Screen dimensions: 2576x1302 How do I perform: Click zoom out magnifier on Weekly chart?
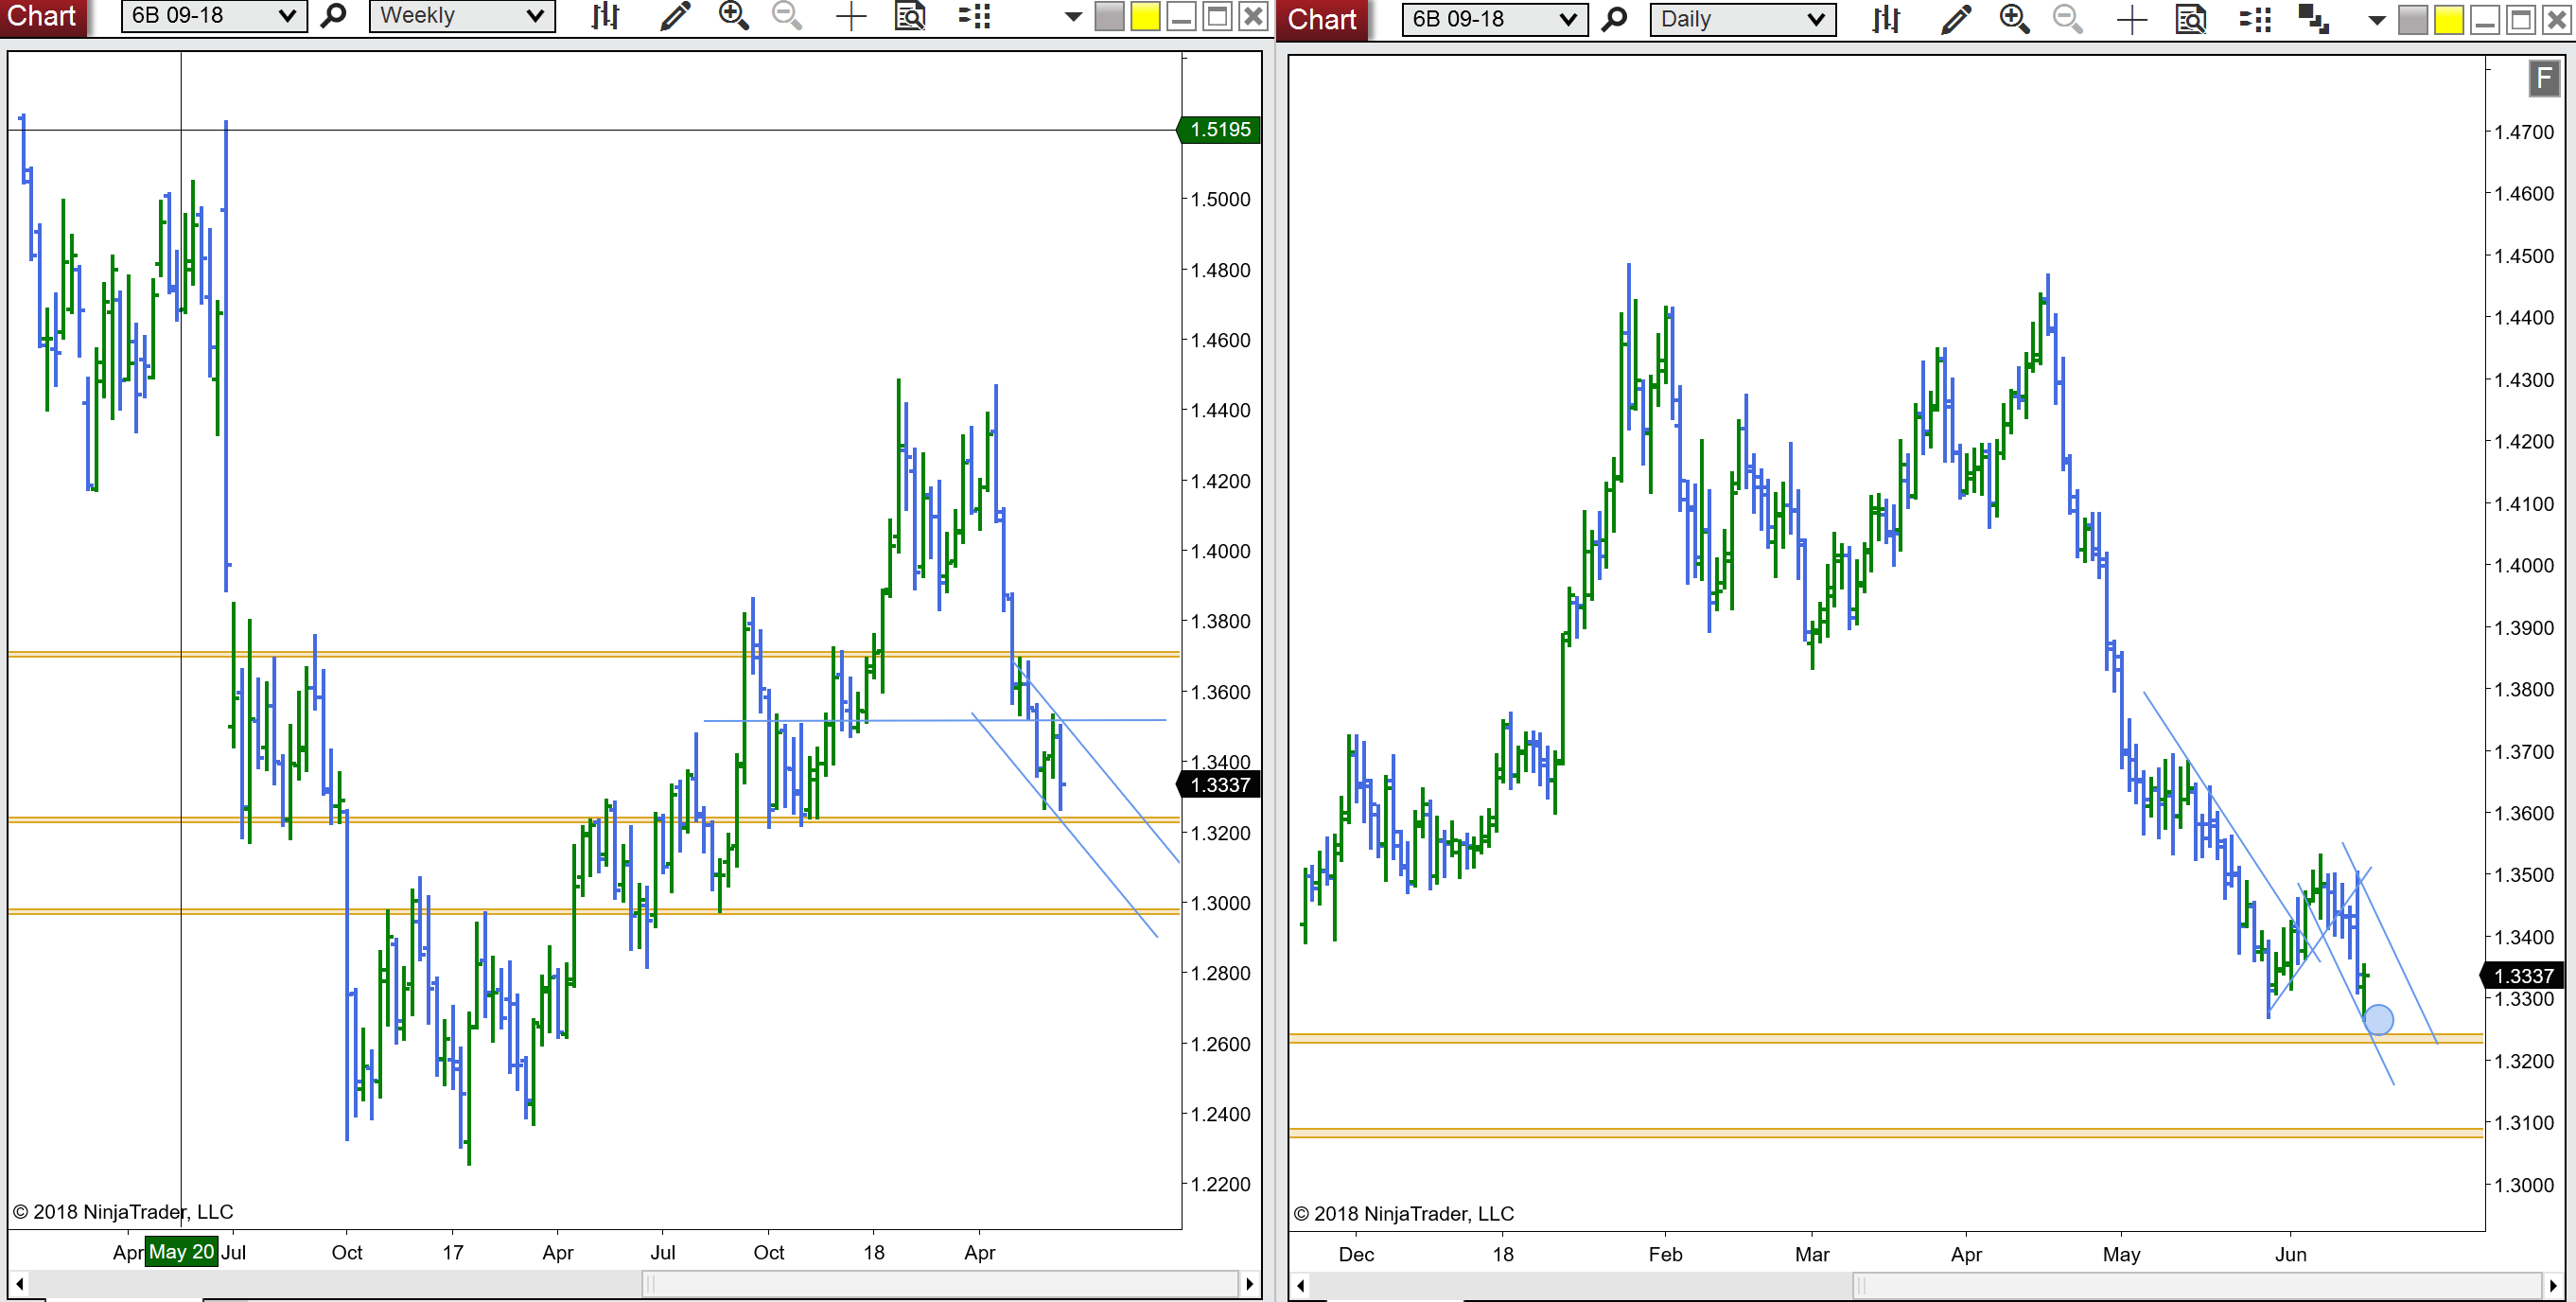pyautogui.click(x=788, y=16)
